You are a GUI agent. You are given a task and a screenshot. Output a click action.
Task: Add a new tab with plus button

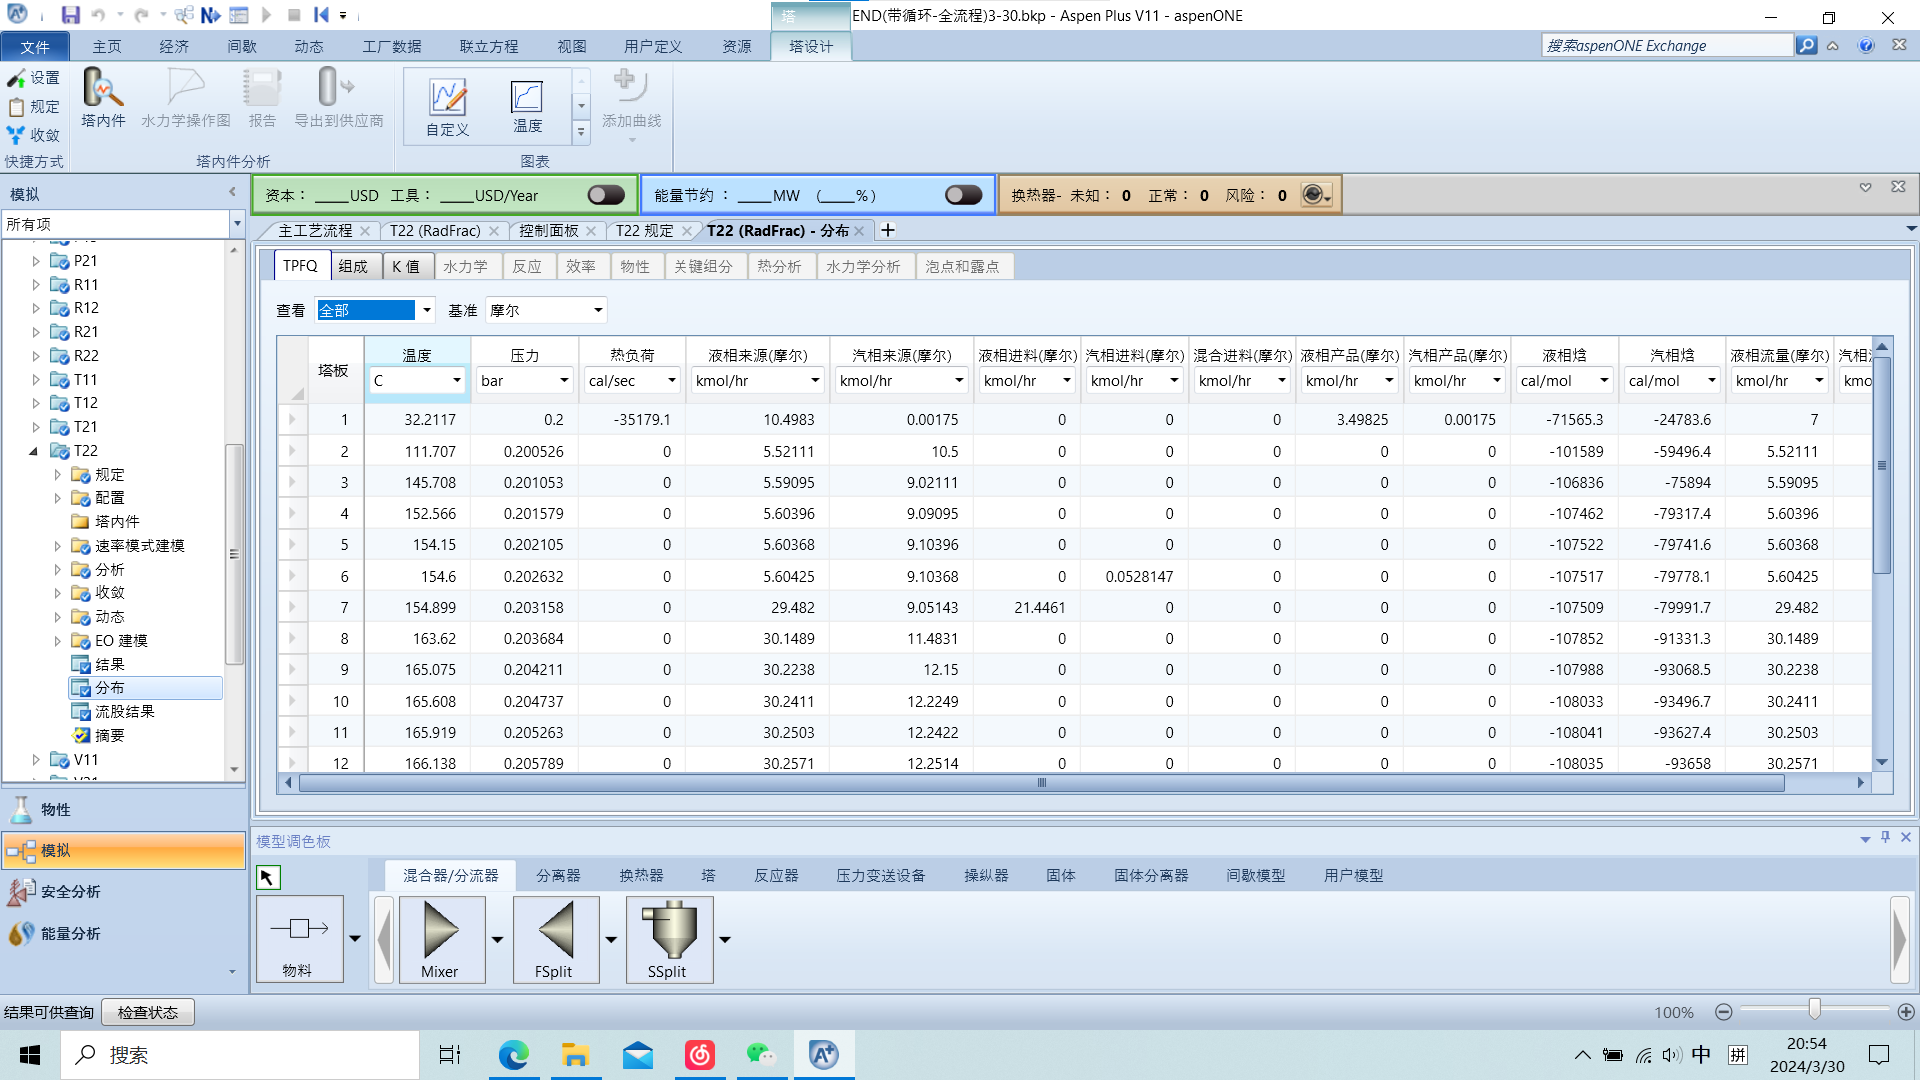point(887,230)
